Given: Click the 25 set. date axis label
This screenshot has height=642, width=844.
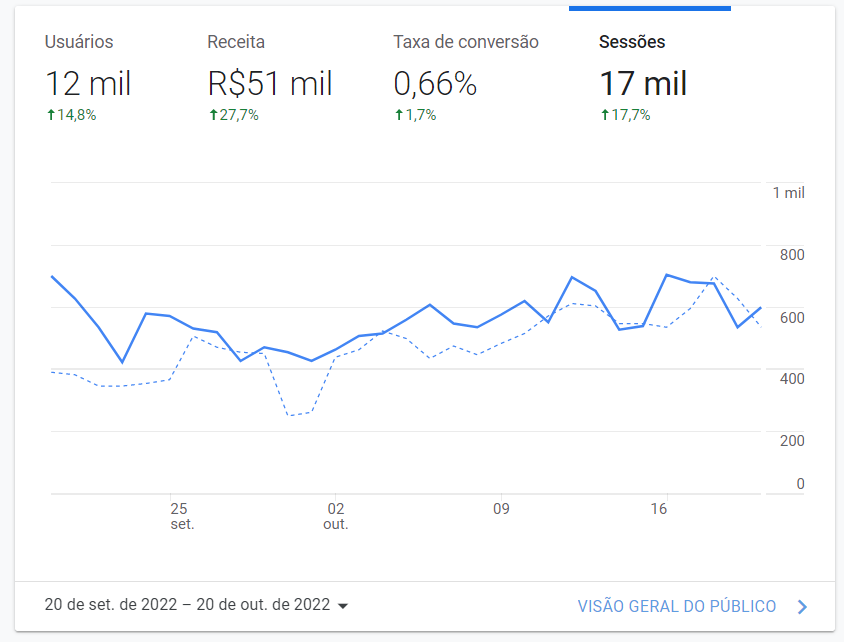Looking at the screenshot, I should [x=180, y=516].
